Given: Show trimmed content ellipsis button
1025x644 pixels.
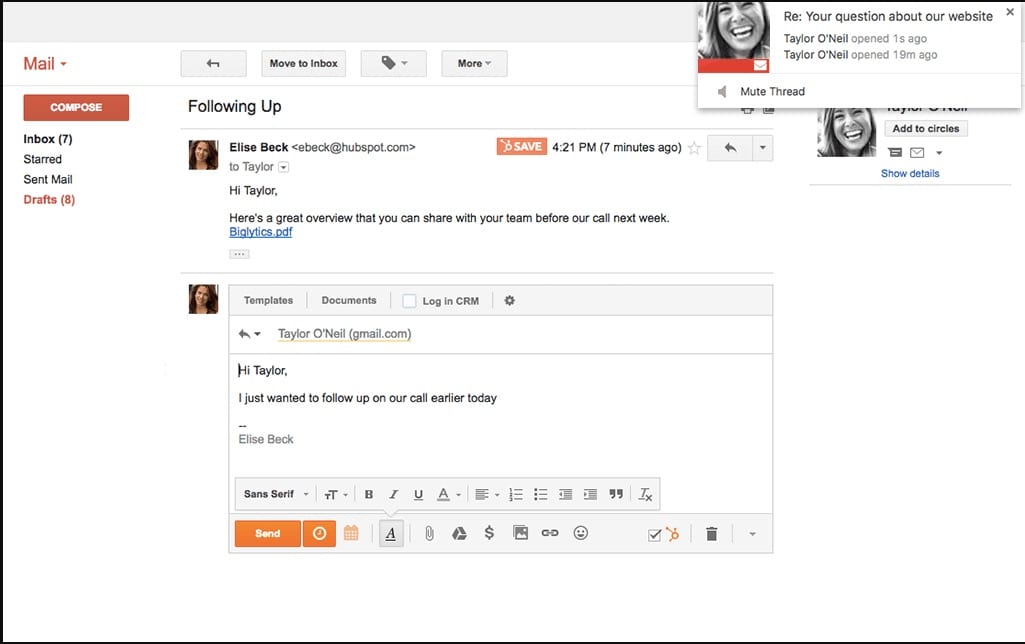Looking at the screenshot, I should point(239,254).
